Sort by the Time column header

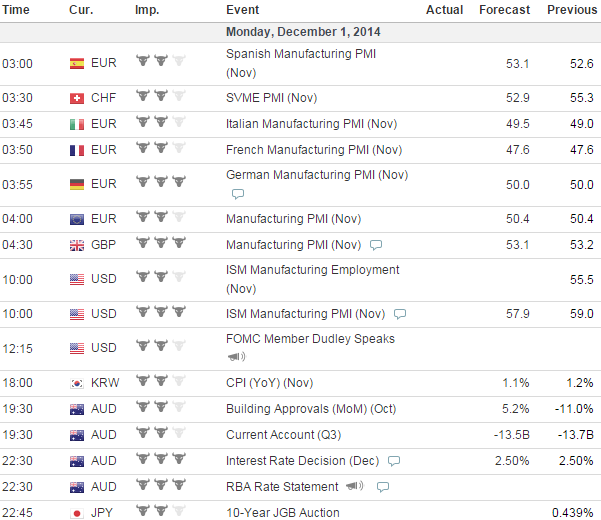pyautogui.click(x=16, y=9)
